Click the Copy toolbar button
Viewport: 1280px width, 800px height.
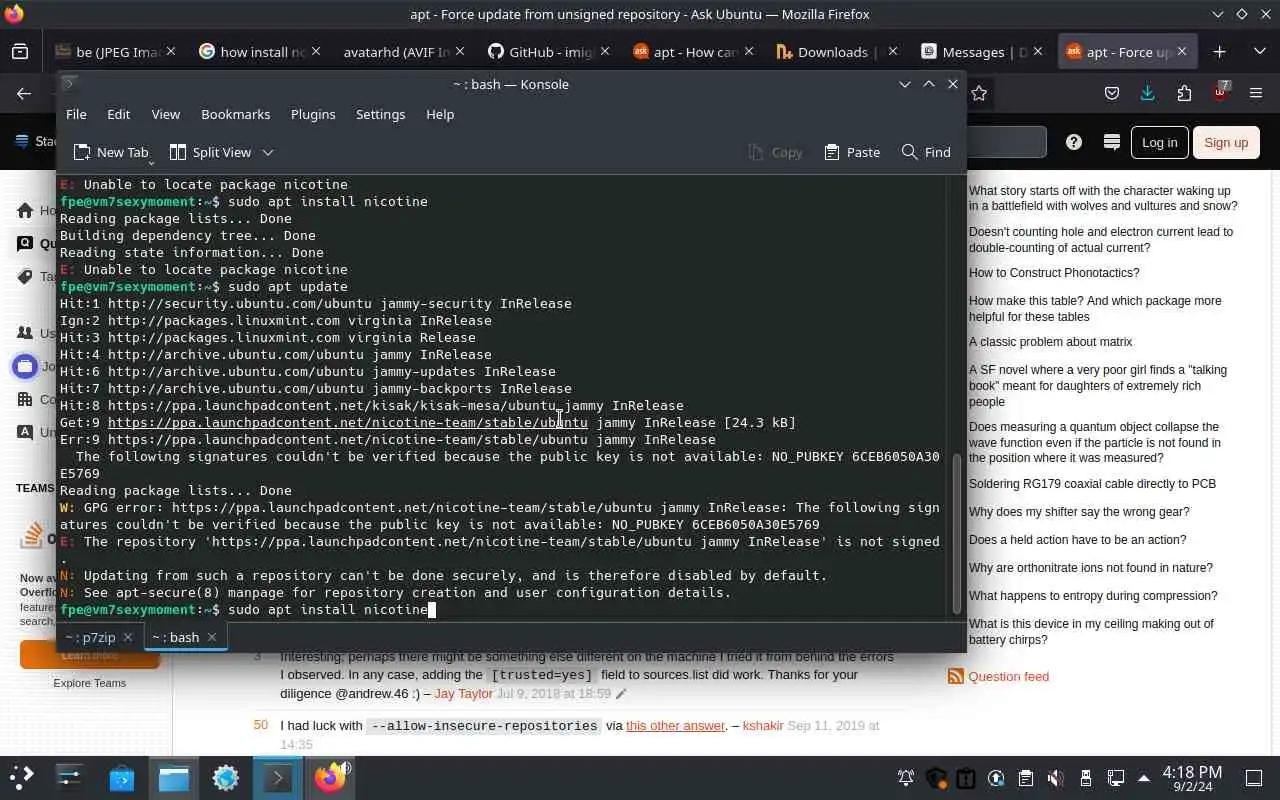(775, 152)
